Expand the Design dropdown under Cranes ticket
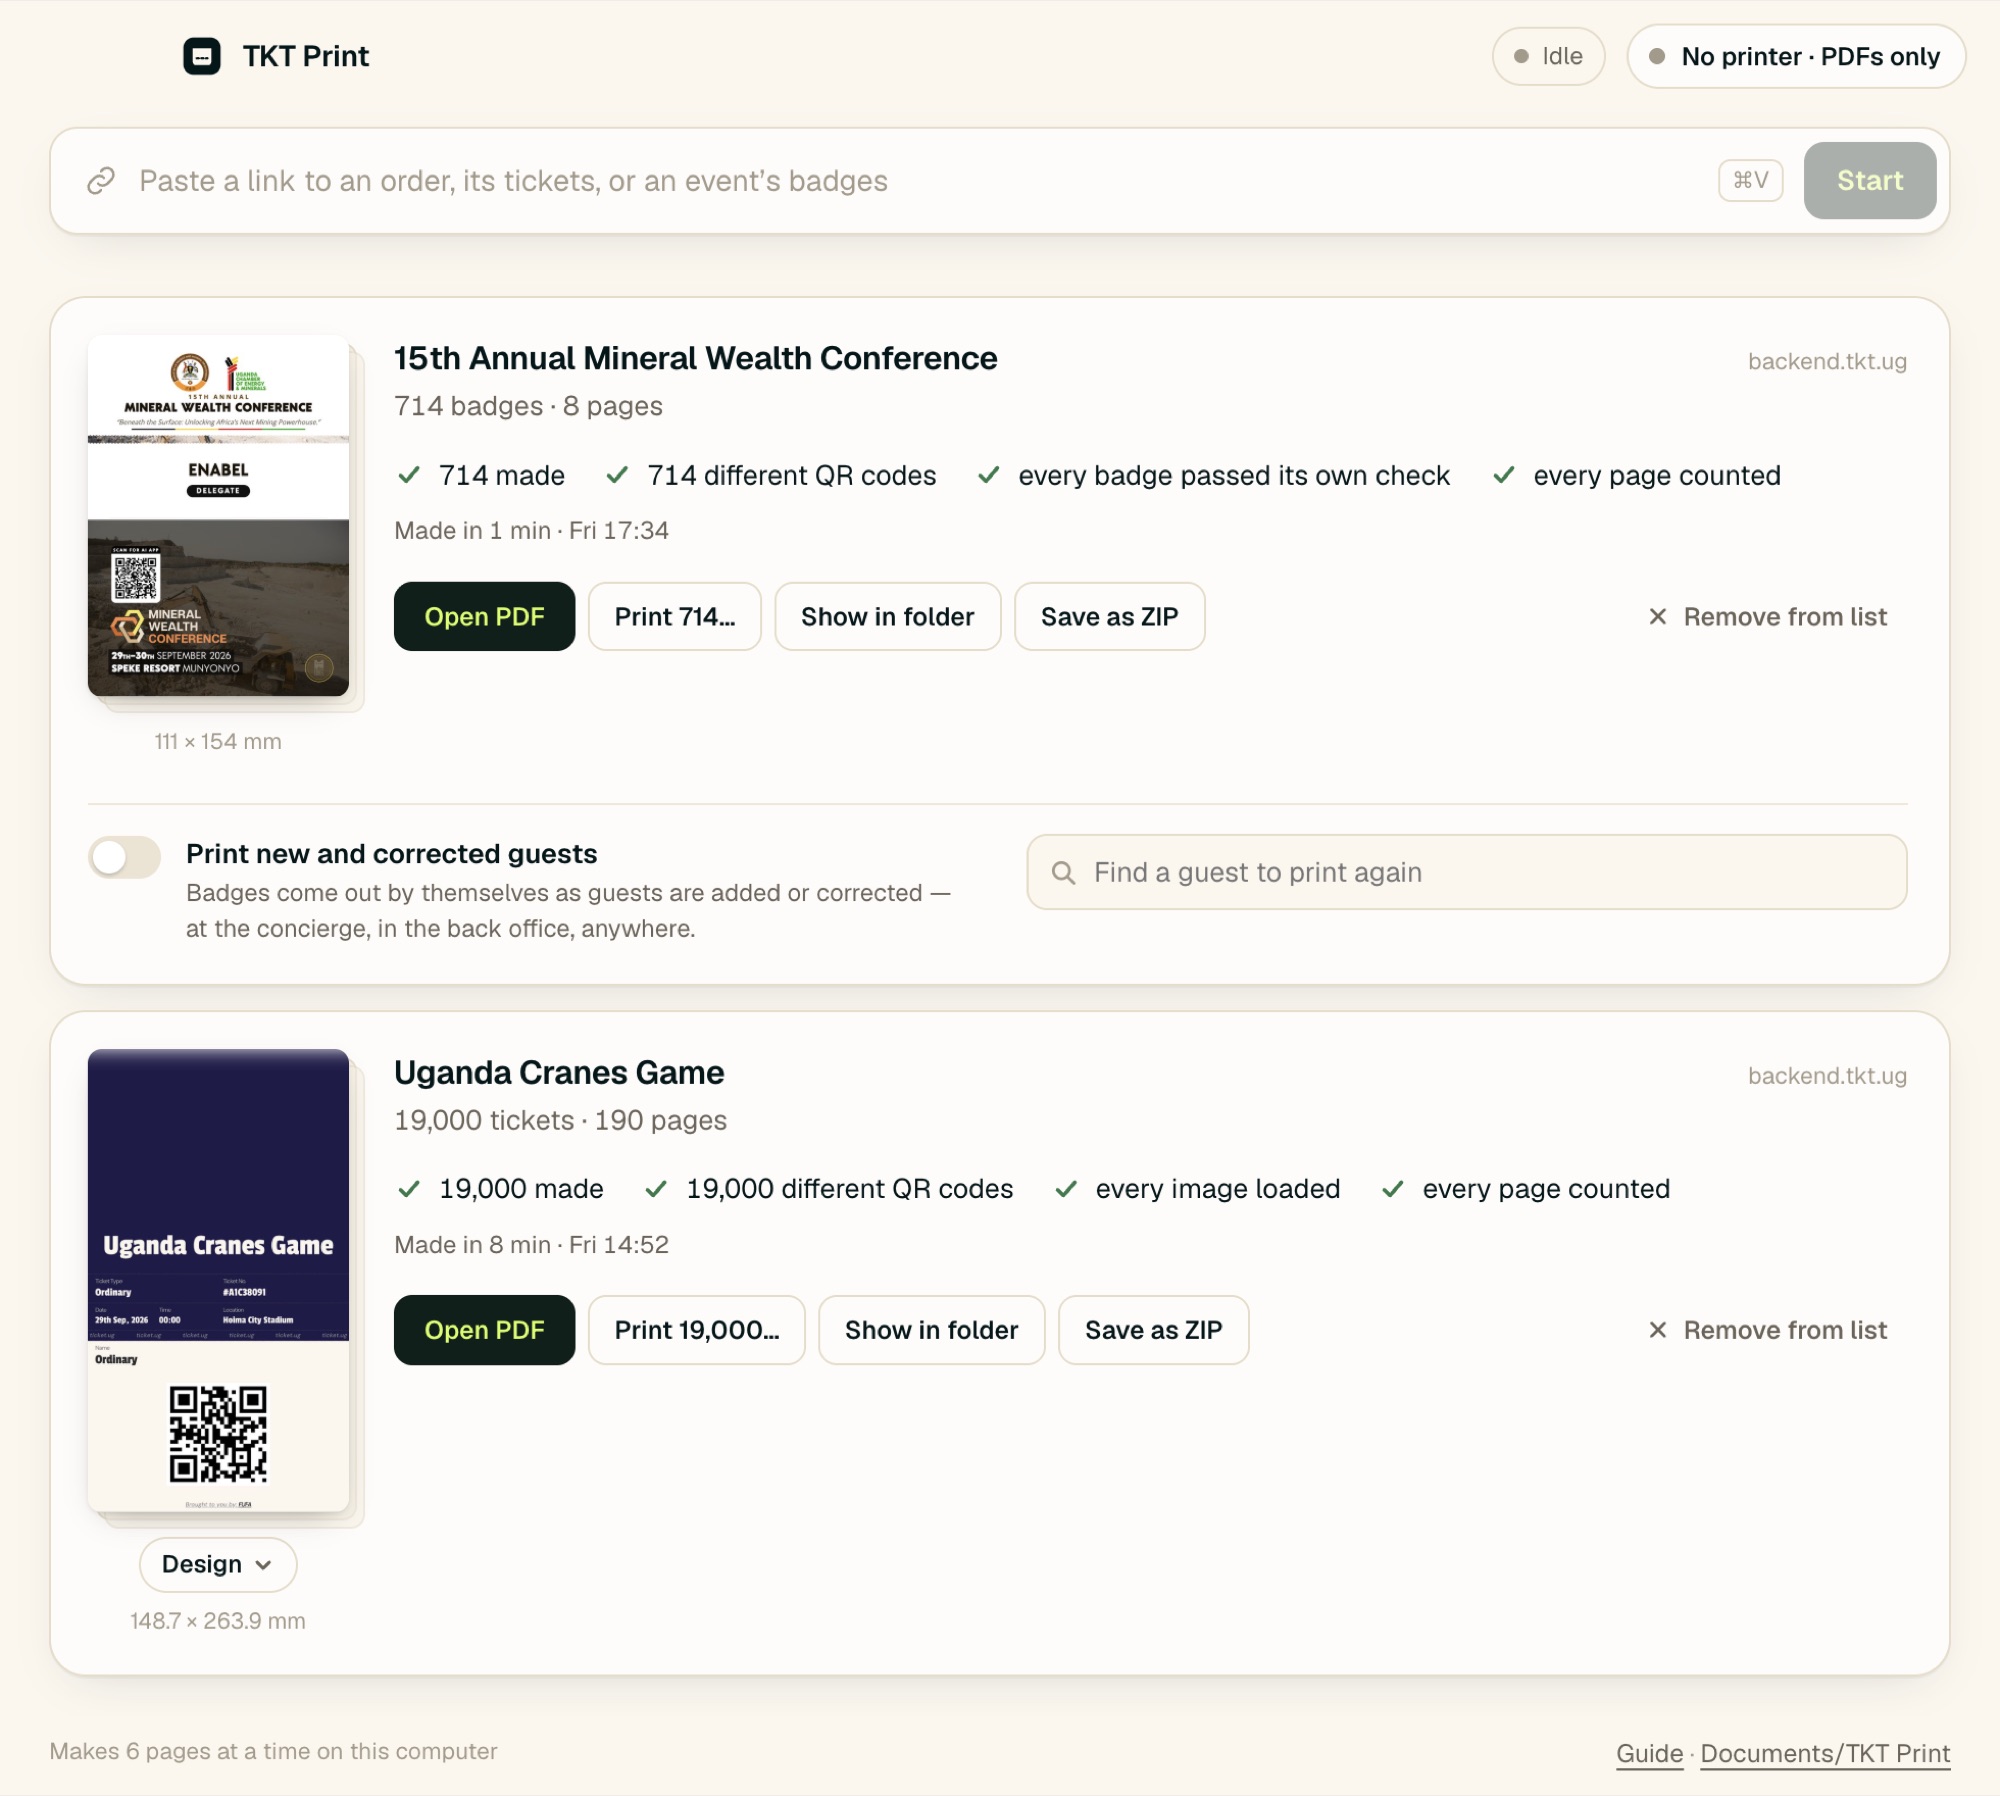 (x=218, y=1564)
